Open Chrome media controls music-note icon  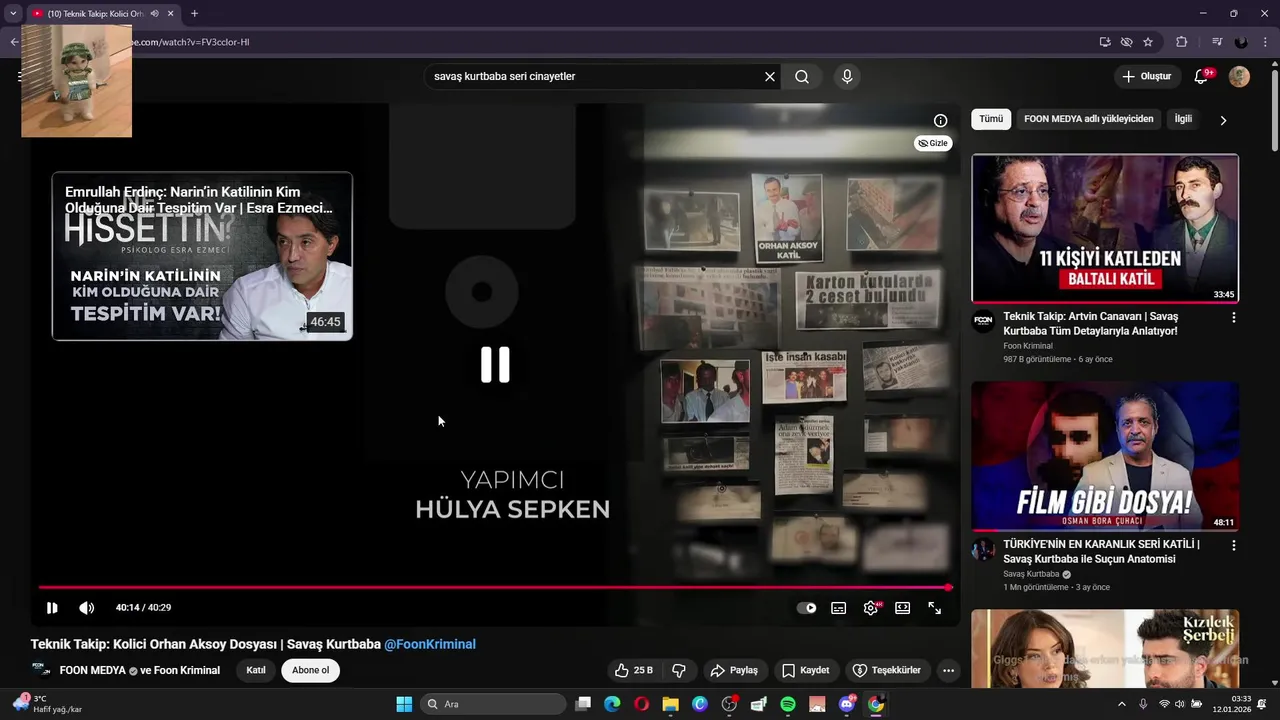[x=1217, y=42]
